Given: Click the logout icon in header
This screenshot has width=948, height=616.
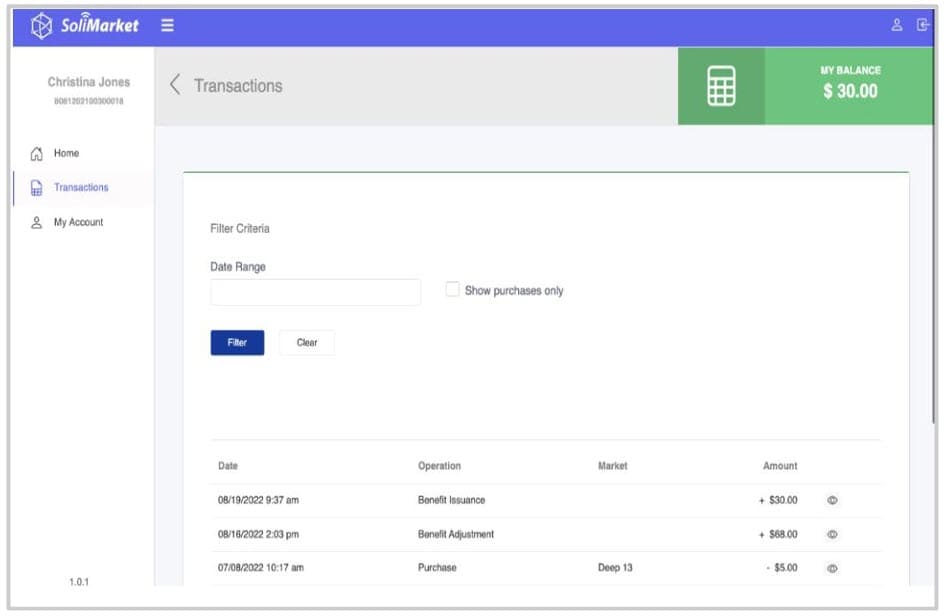Looking at the screenshot, I should 923,25.
